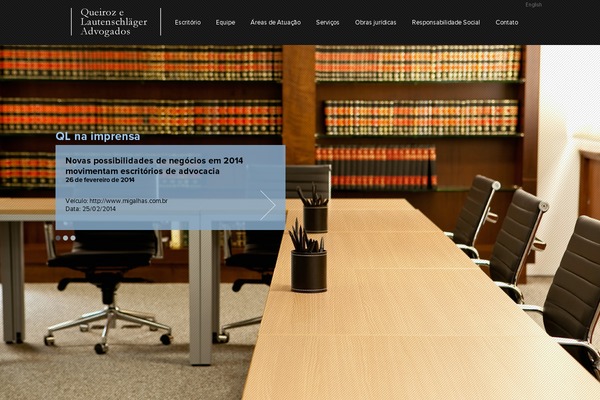Open the 'Novas possibilidades de negócios em 2014' headline
This screenshot has width=600, height=400.
[x=154, y=165]
